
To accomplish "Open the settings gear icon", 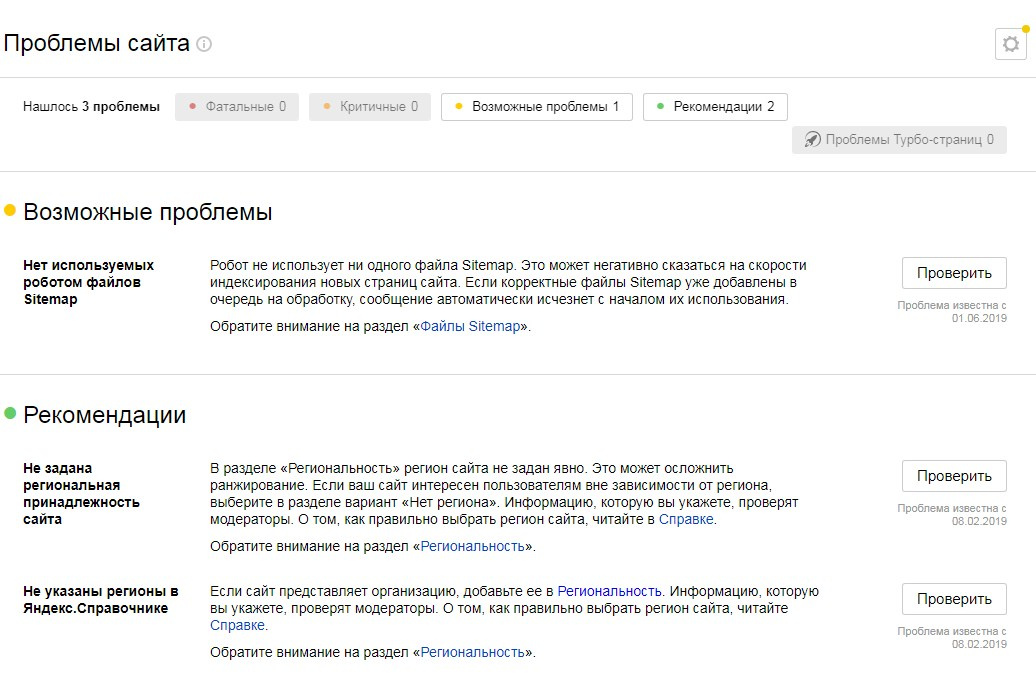I will pyautogui.click(x=1011, y=44).
